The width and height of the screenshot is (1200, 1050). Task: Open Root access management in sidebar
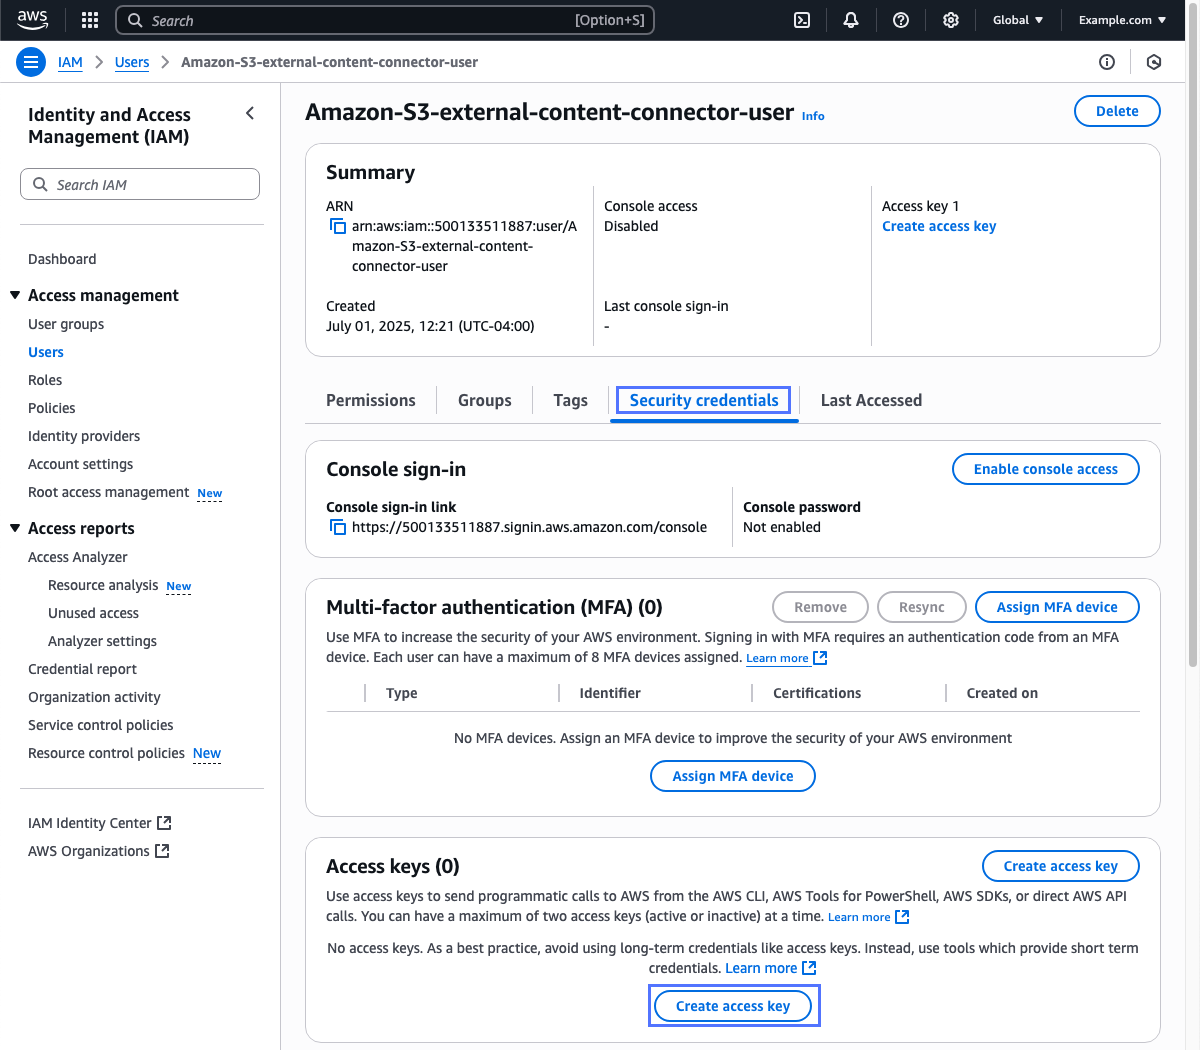click(108, 492)
